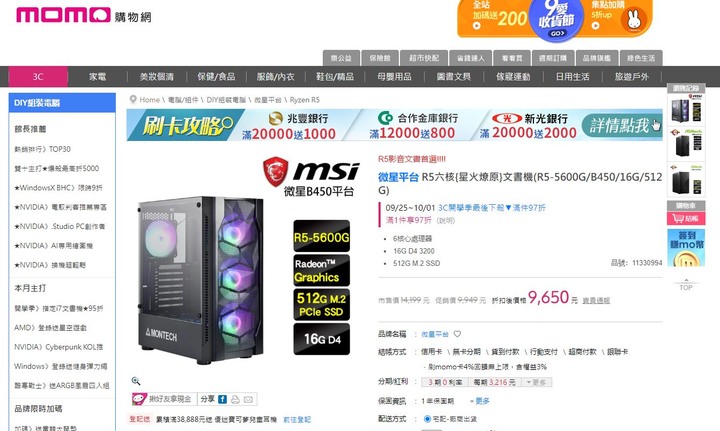Image resolution: width=720 pixels, height=431 pixels.
Task: Open the 3C category tab
Action: [x=38, y=77]
